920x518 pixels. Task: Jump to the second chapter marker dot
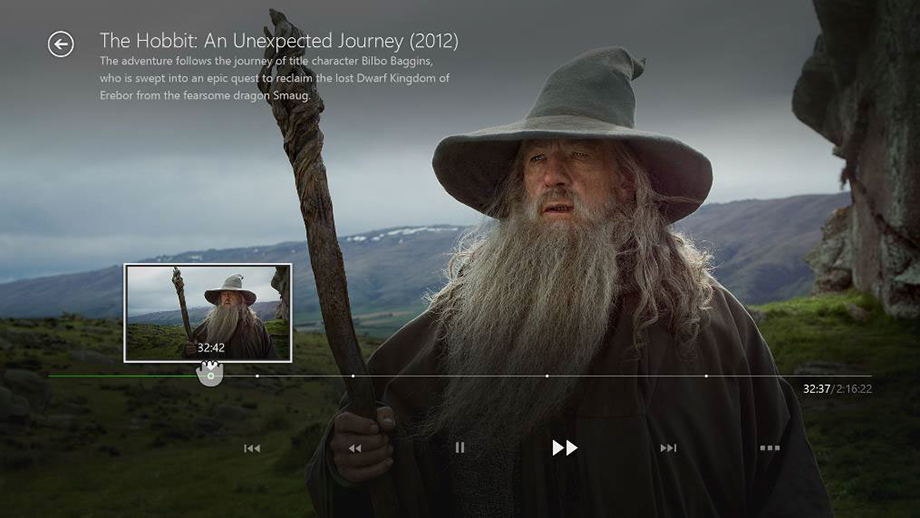coord(352,376)
